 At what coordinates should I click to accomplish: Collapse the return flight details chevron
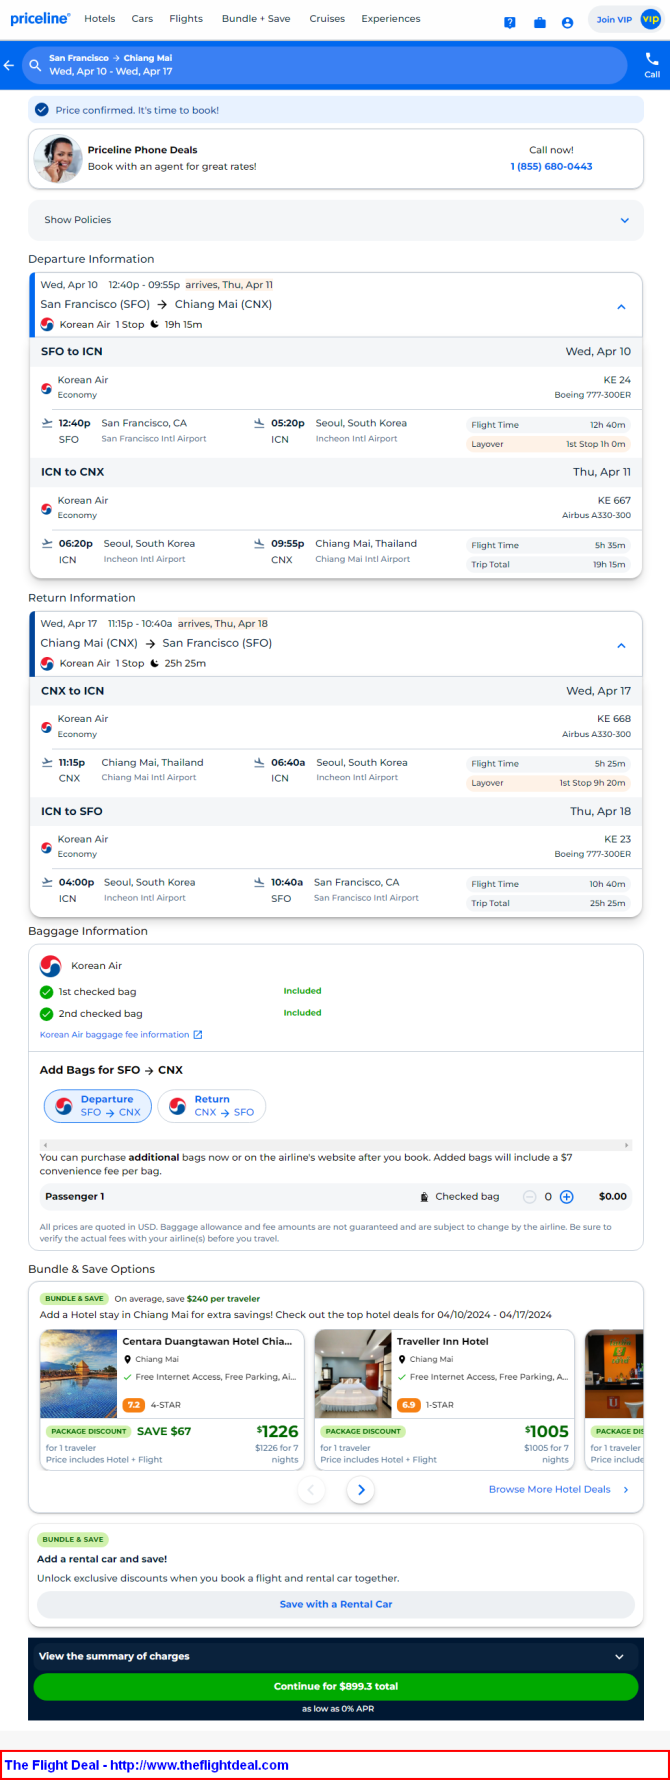click(x=621, y=646)
